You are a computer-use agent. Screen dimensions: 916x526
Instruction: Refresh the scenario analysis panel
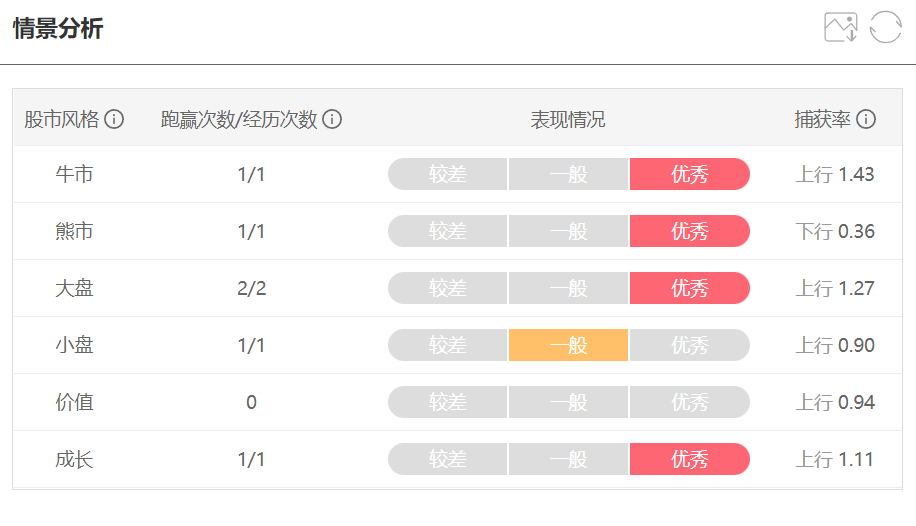886,27
